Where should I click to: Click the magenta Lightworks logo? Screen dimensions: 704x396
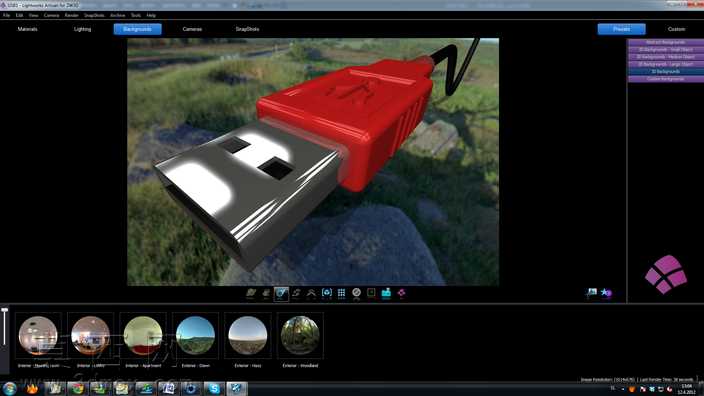click(x=666, y=274)
